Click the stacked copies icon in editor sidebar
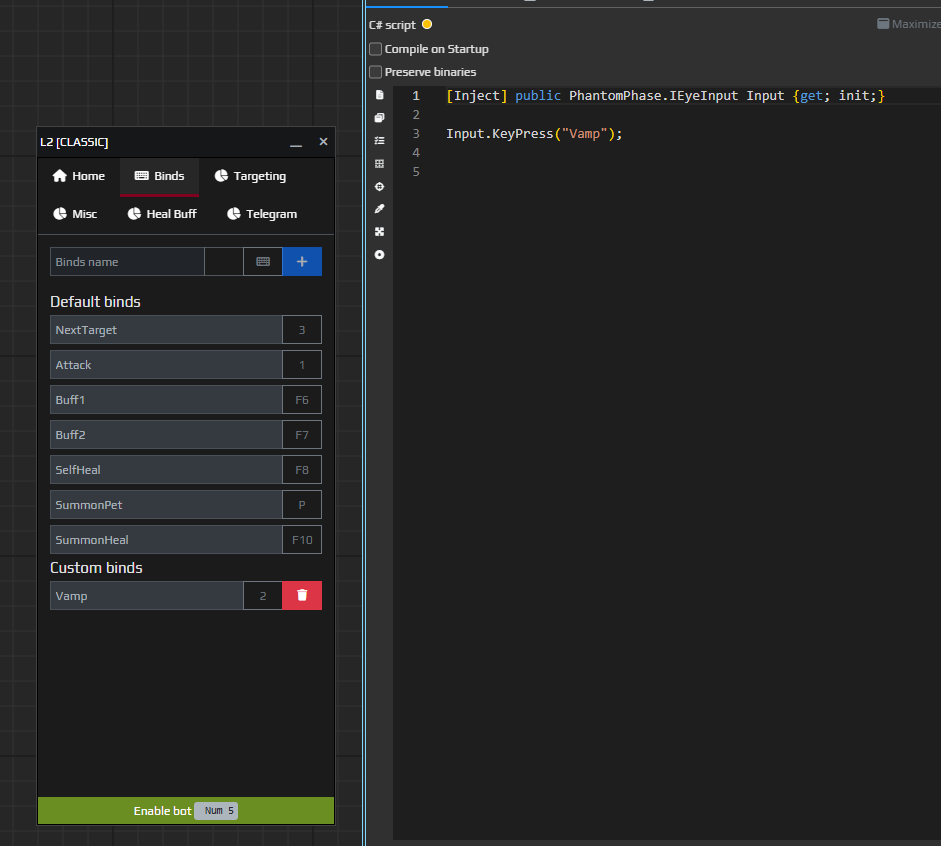This screenshot has height=846, width=941. [379, 118]
